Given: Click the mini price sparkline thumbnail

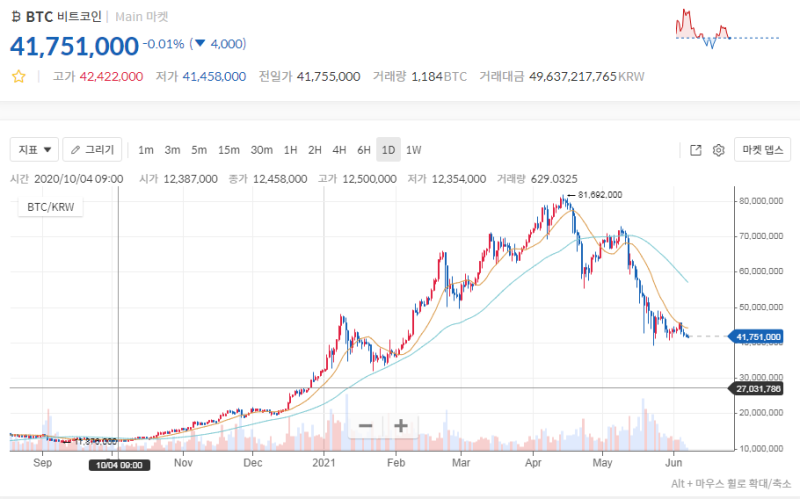Looking at the screenshot, I should 728,29.
